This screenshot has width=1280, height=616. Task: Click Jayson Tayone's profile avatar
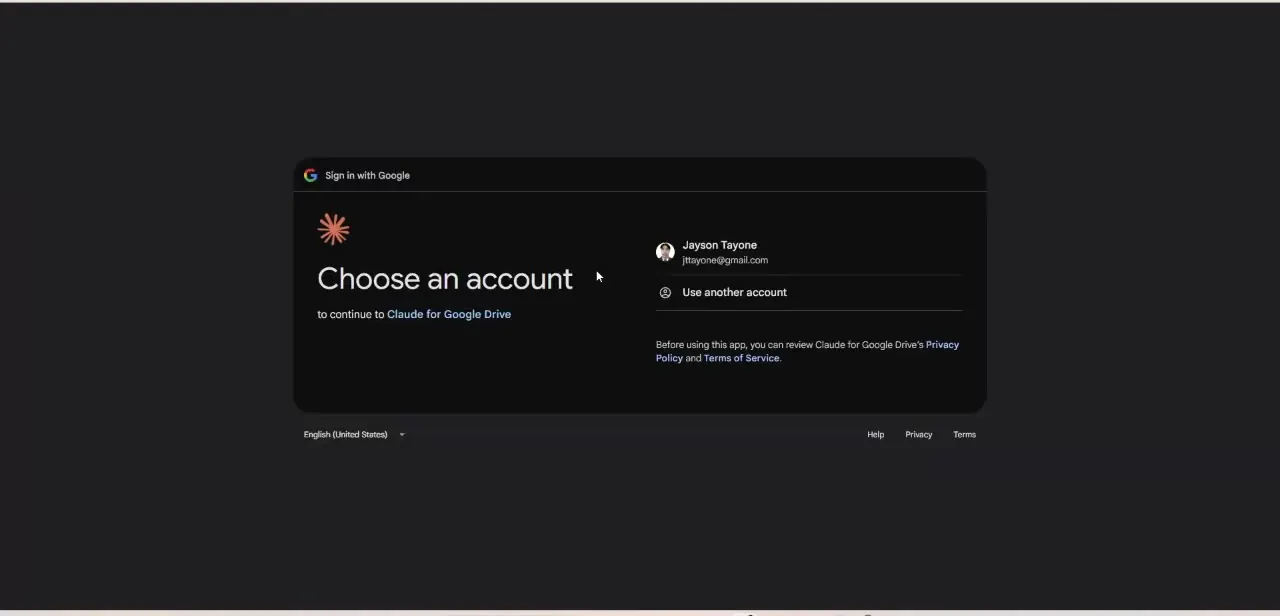665,252
